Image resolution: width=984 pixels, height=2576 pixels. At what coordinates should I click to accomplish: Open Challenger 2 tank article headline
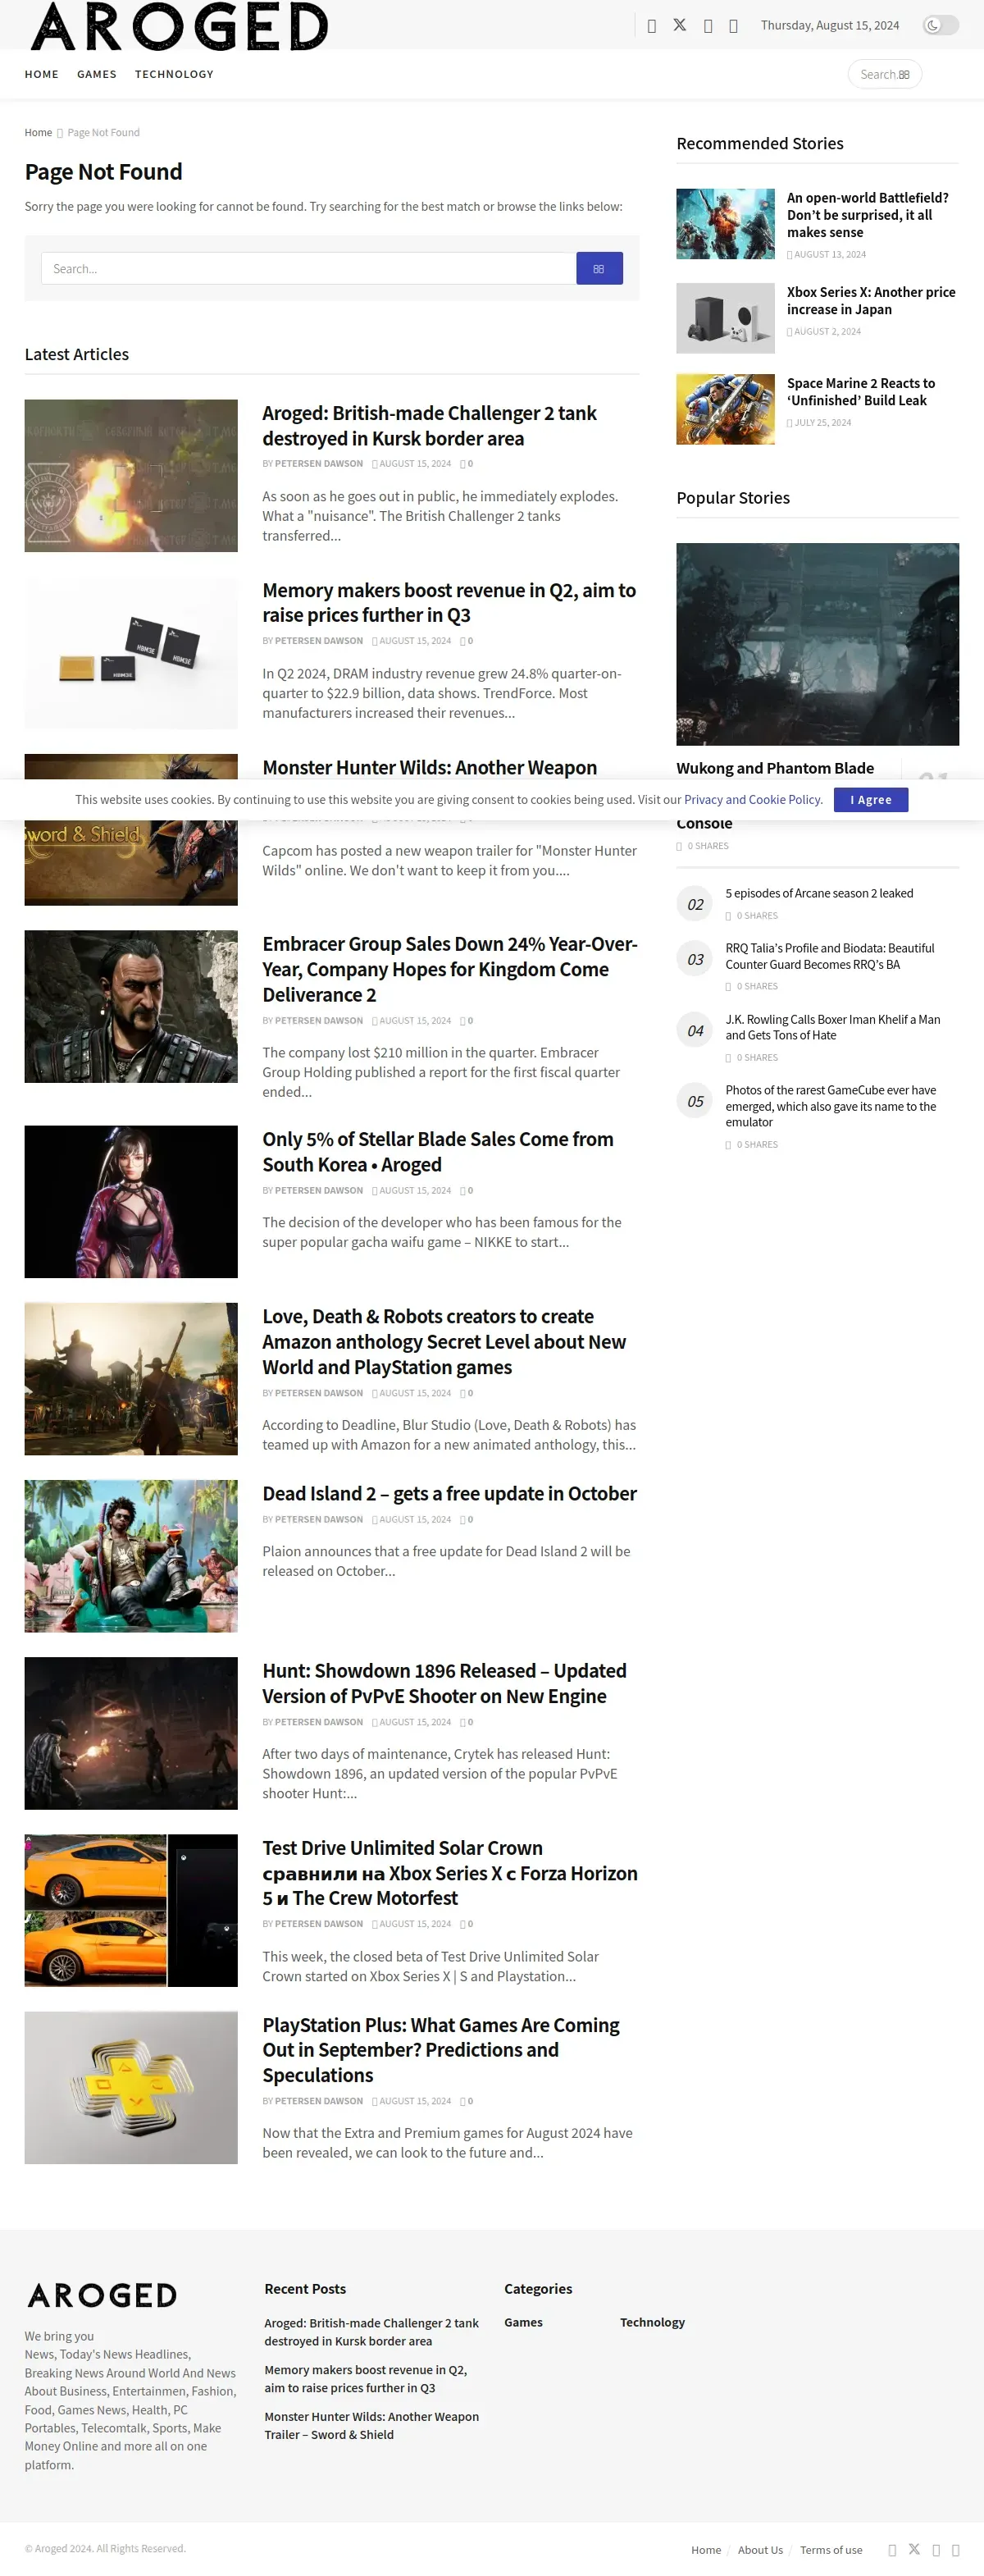tap(429, 426)
